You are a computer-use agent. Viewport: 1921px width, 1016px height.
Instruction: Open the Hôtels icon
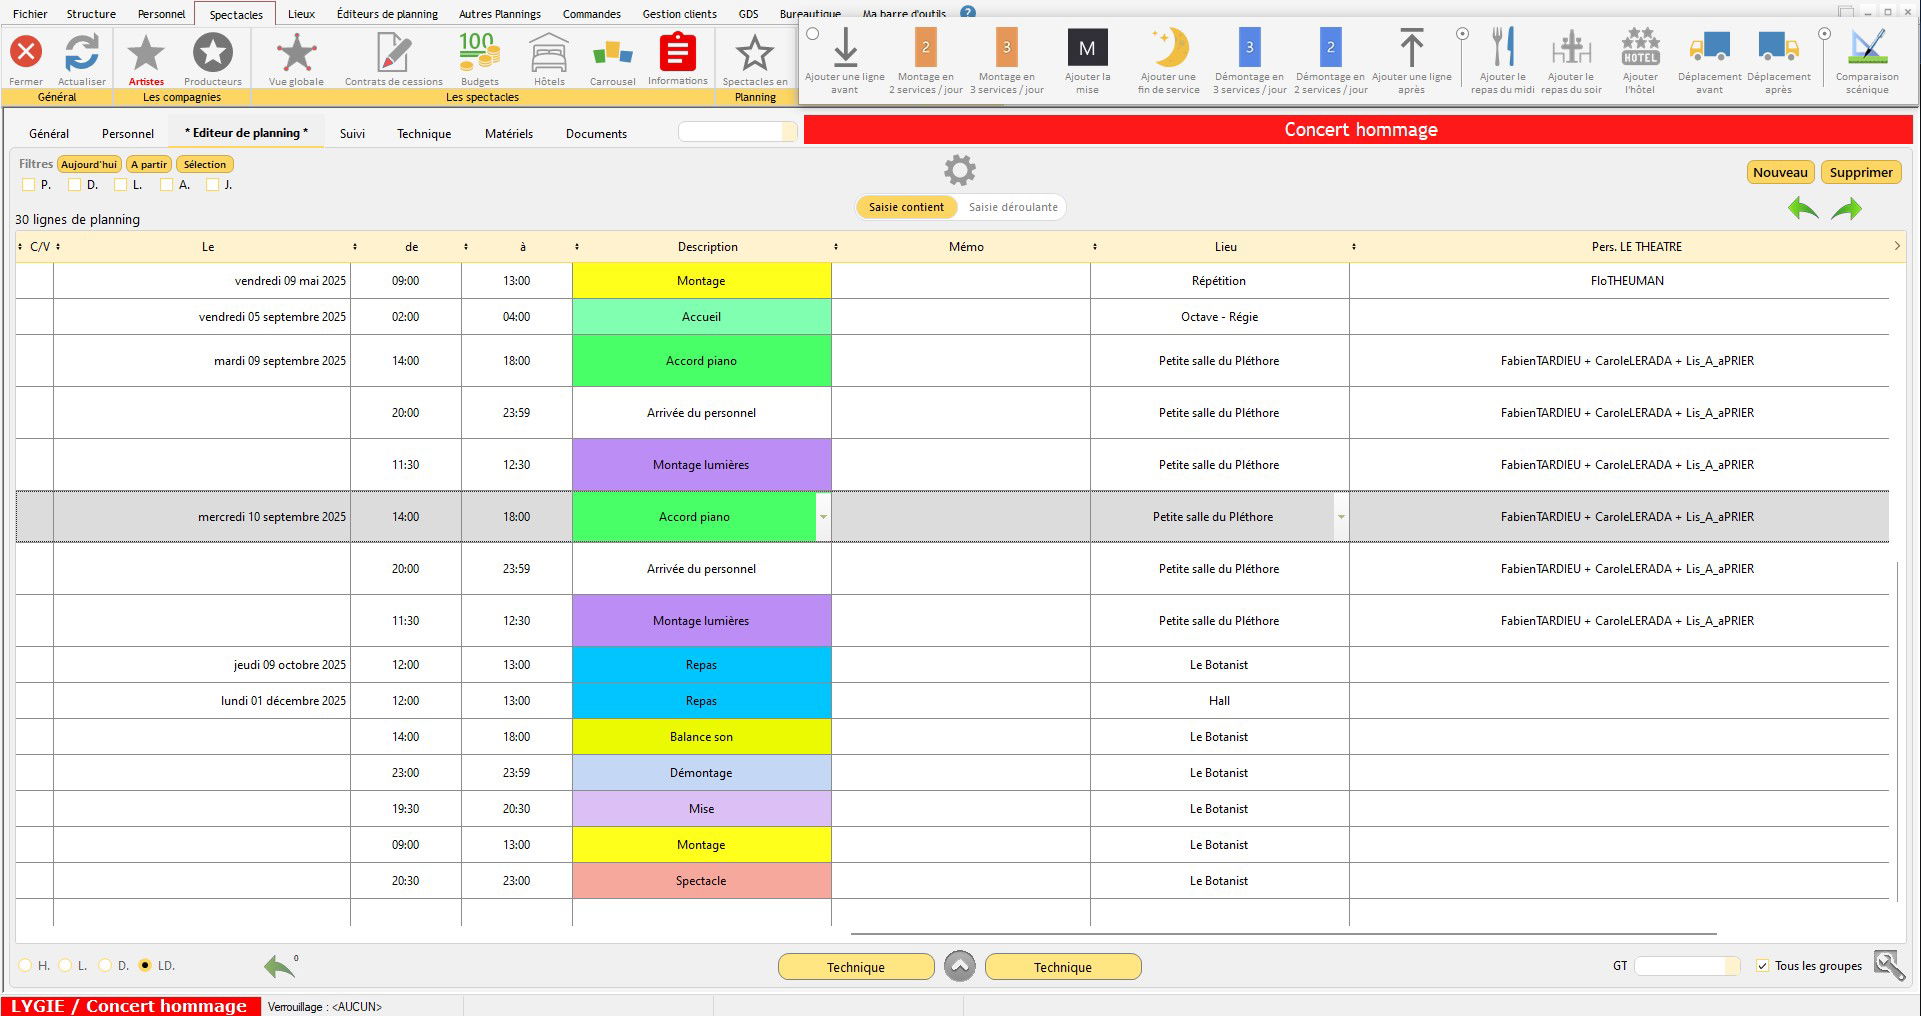[x=549, y=53]
